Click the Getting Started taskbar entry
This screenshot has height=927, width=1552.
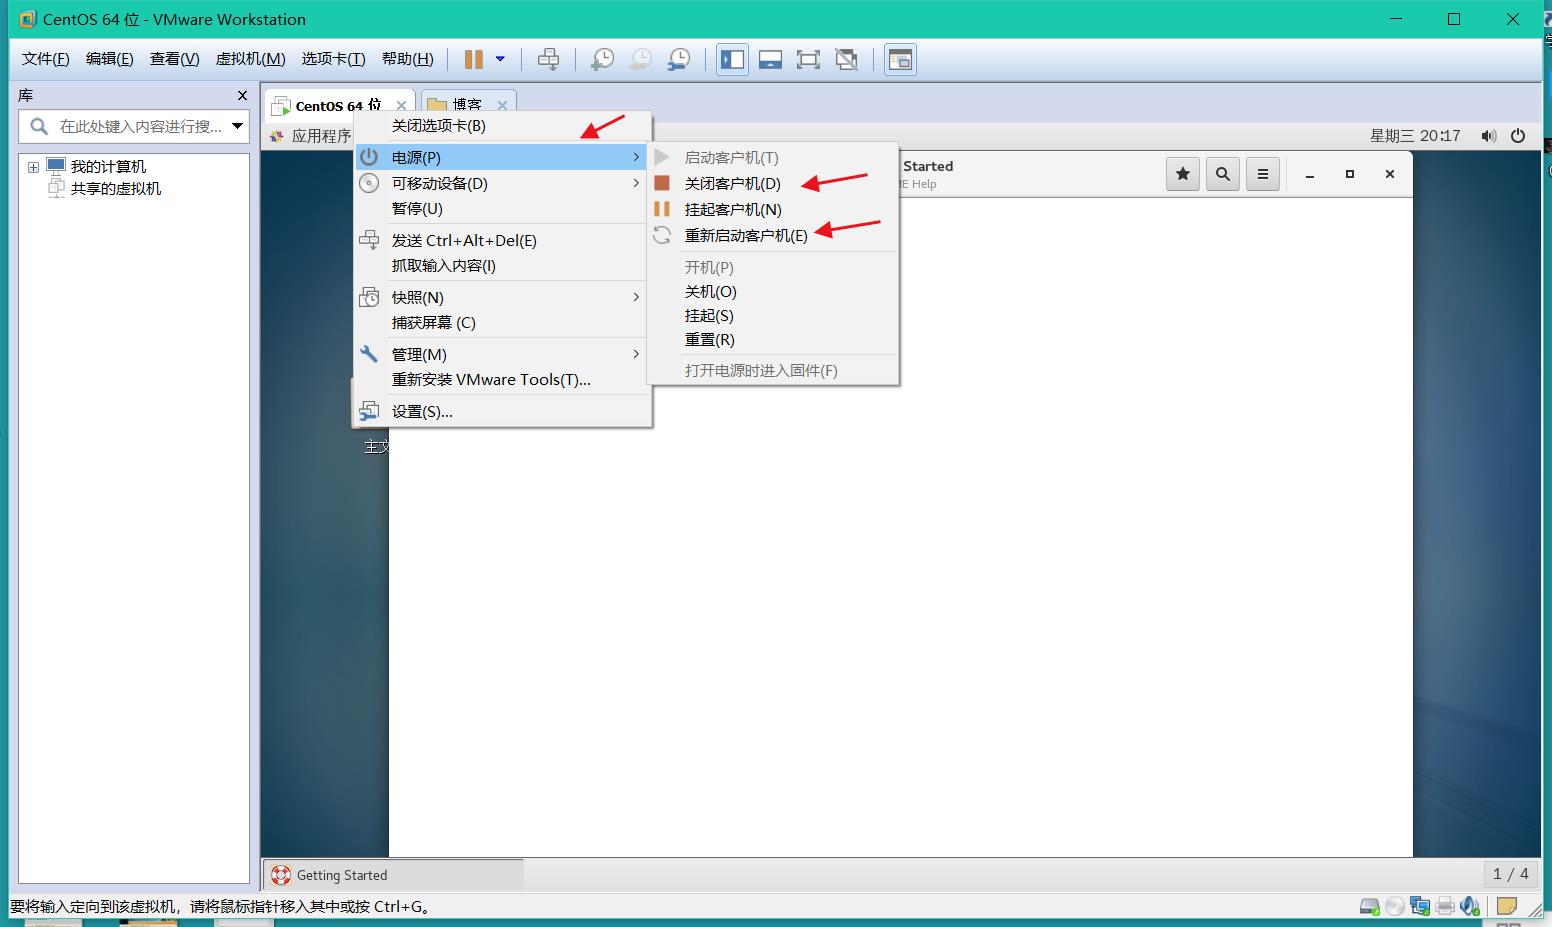[x=393, y=875]
